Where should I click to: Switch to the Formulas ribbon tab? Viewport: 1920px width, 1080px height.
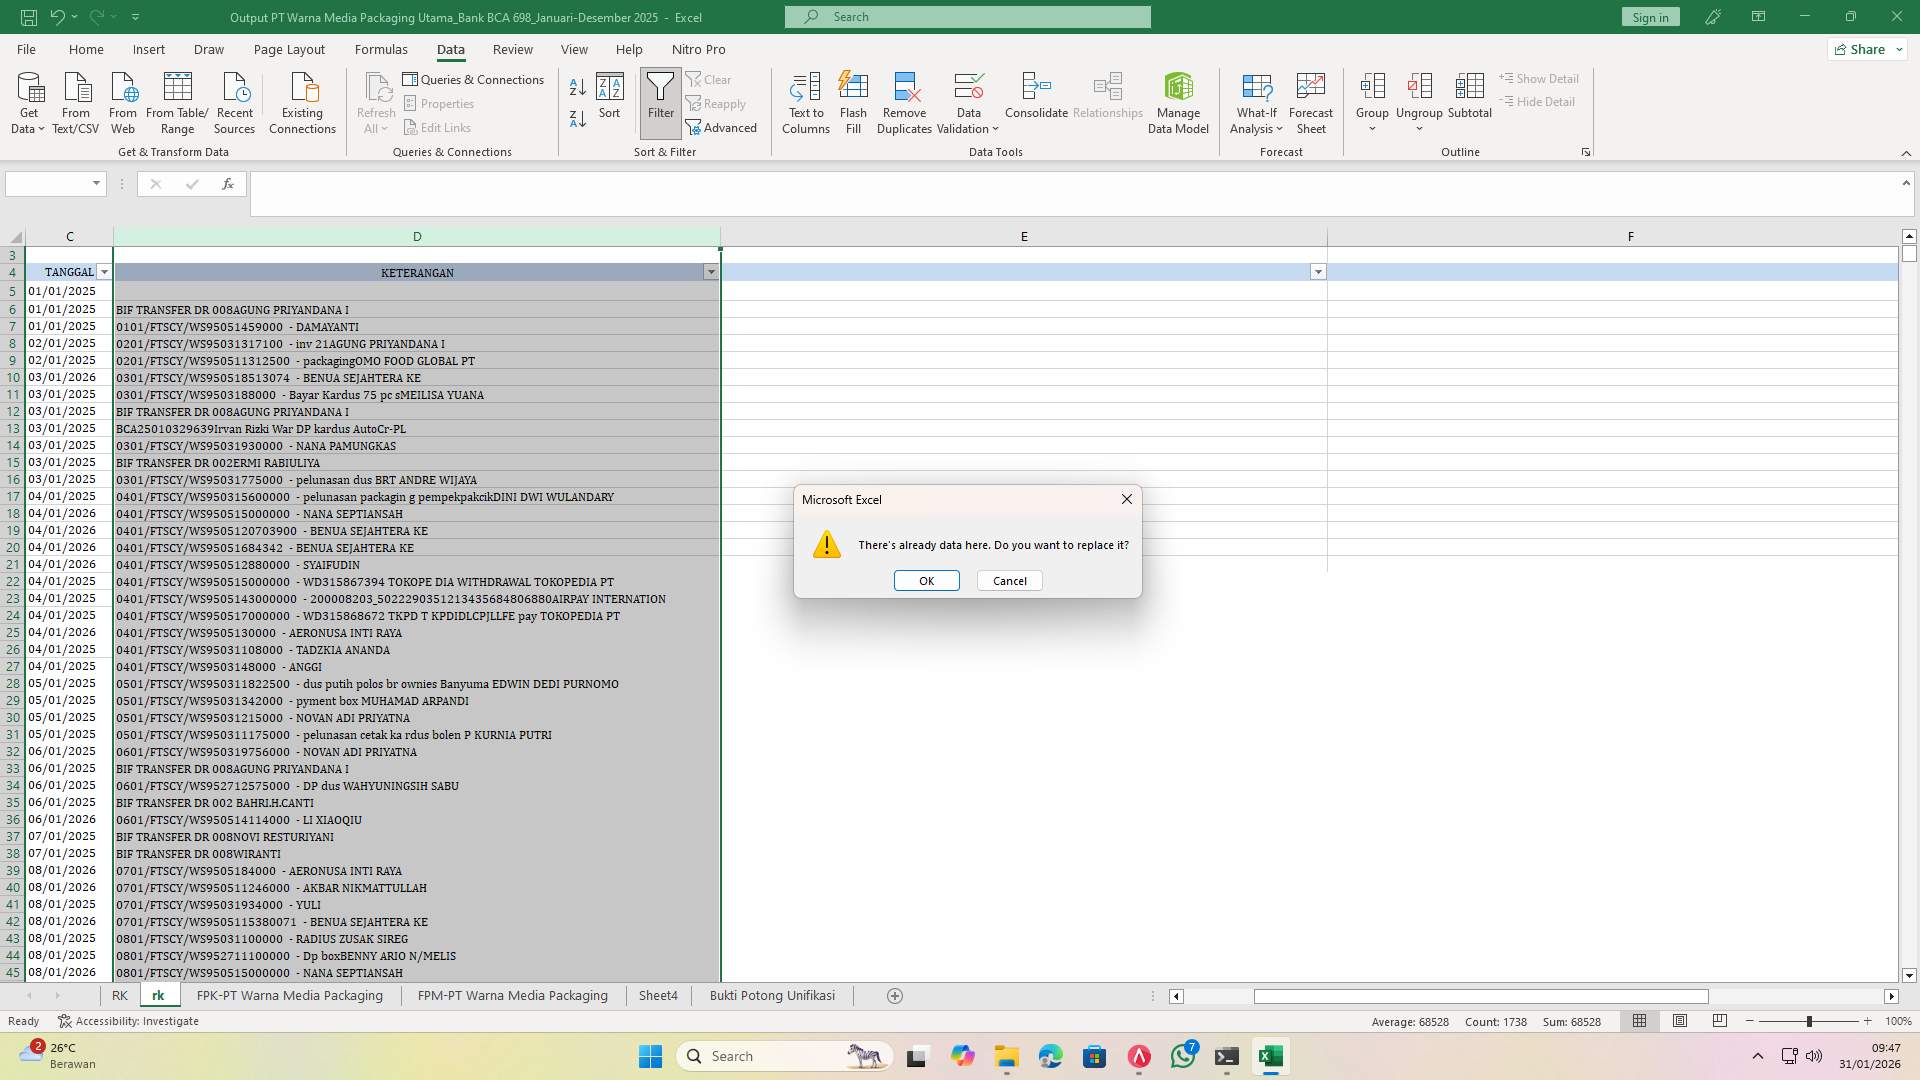point(381,49)
